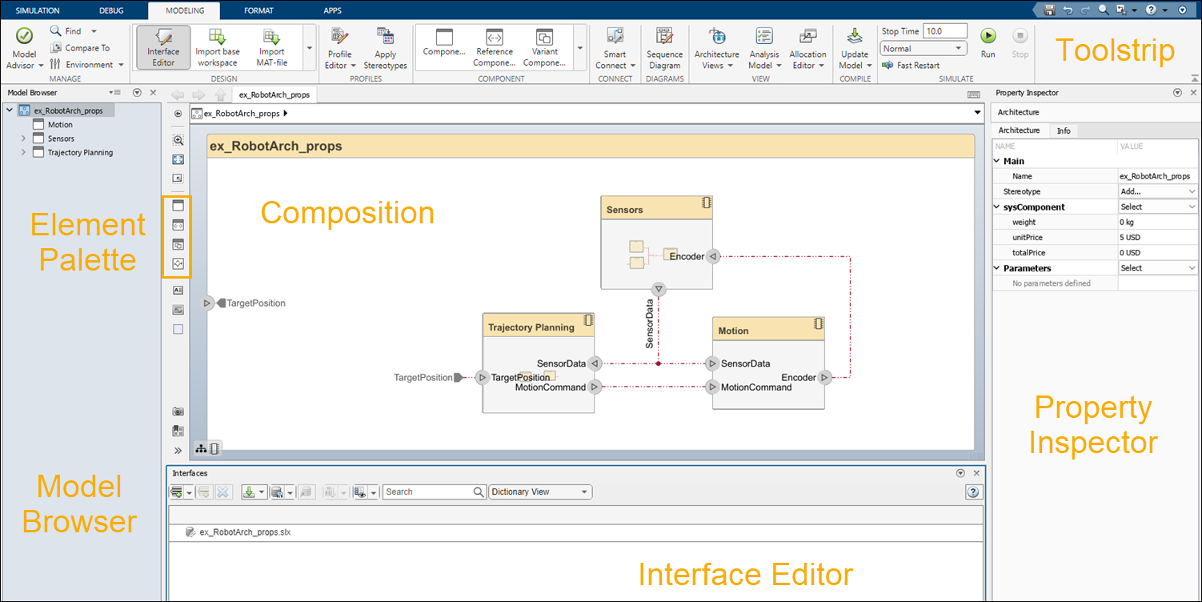The height and width of the screenshot is (602, 1202).
Task: Open the Analysis Model tool
Action: (x=764, y=48)
